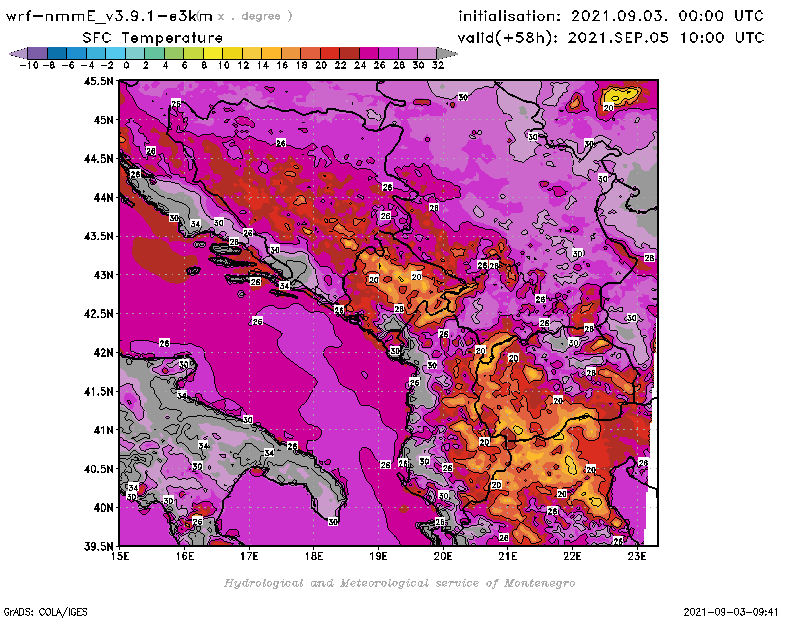
Task: Click the gray arrow end above 32
Action: [447, 53]
